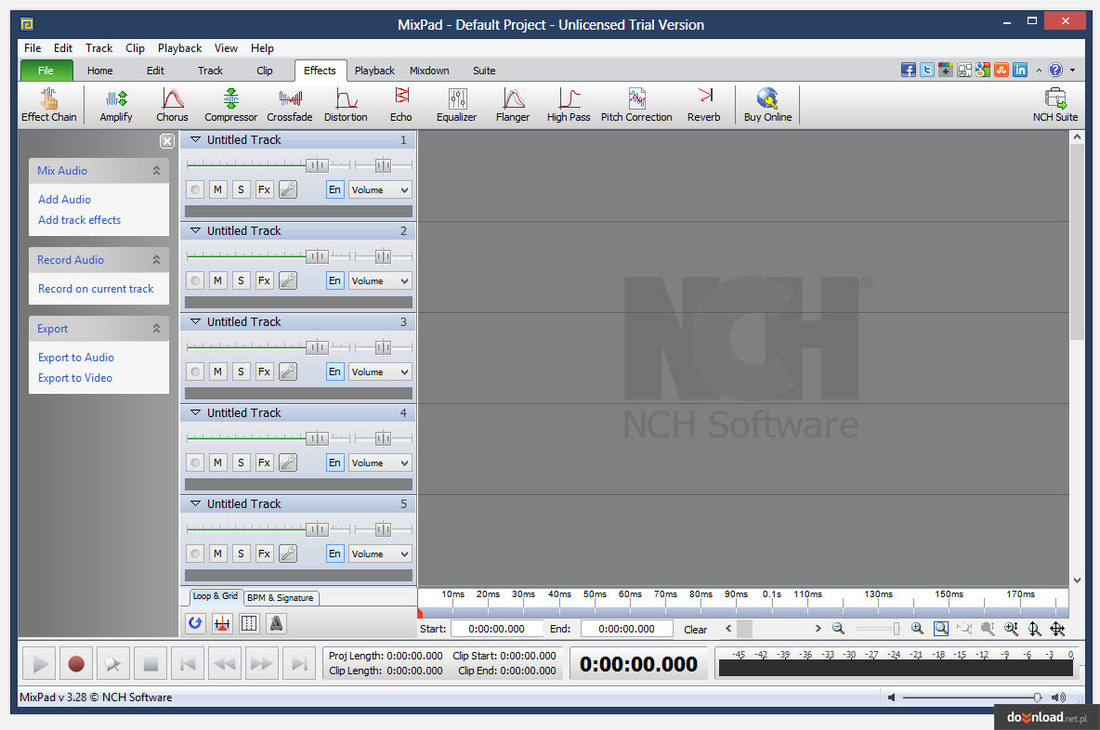Open the Track menu
This screenshot has width=1100, height=730.
click(x=99, y=48)
